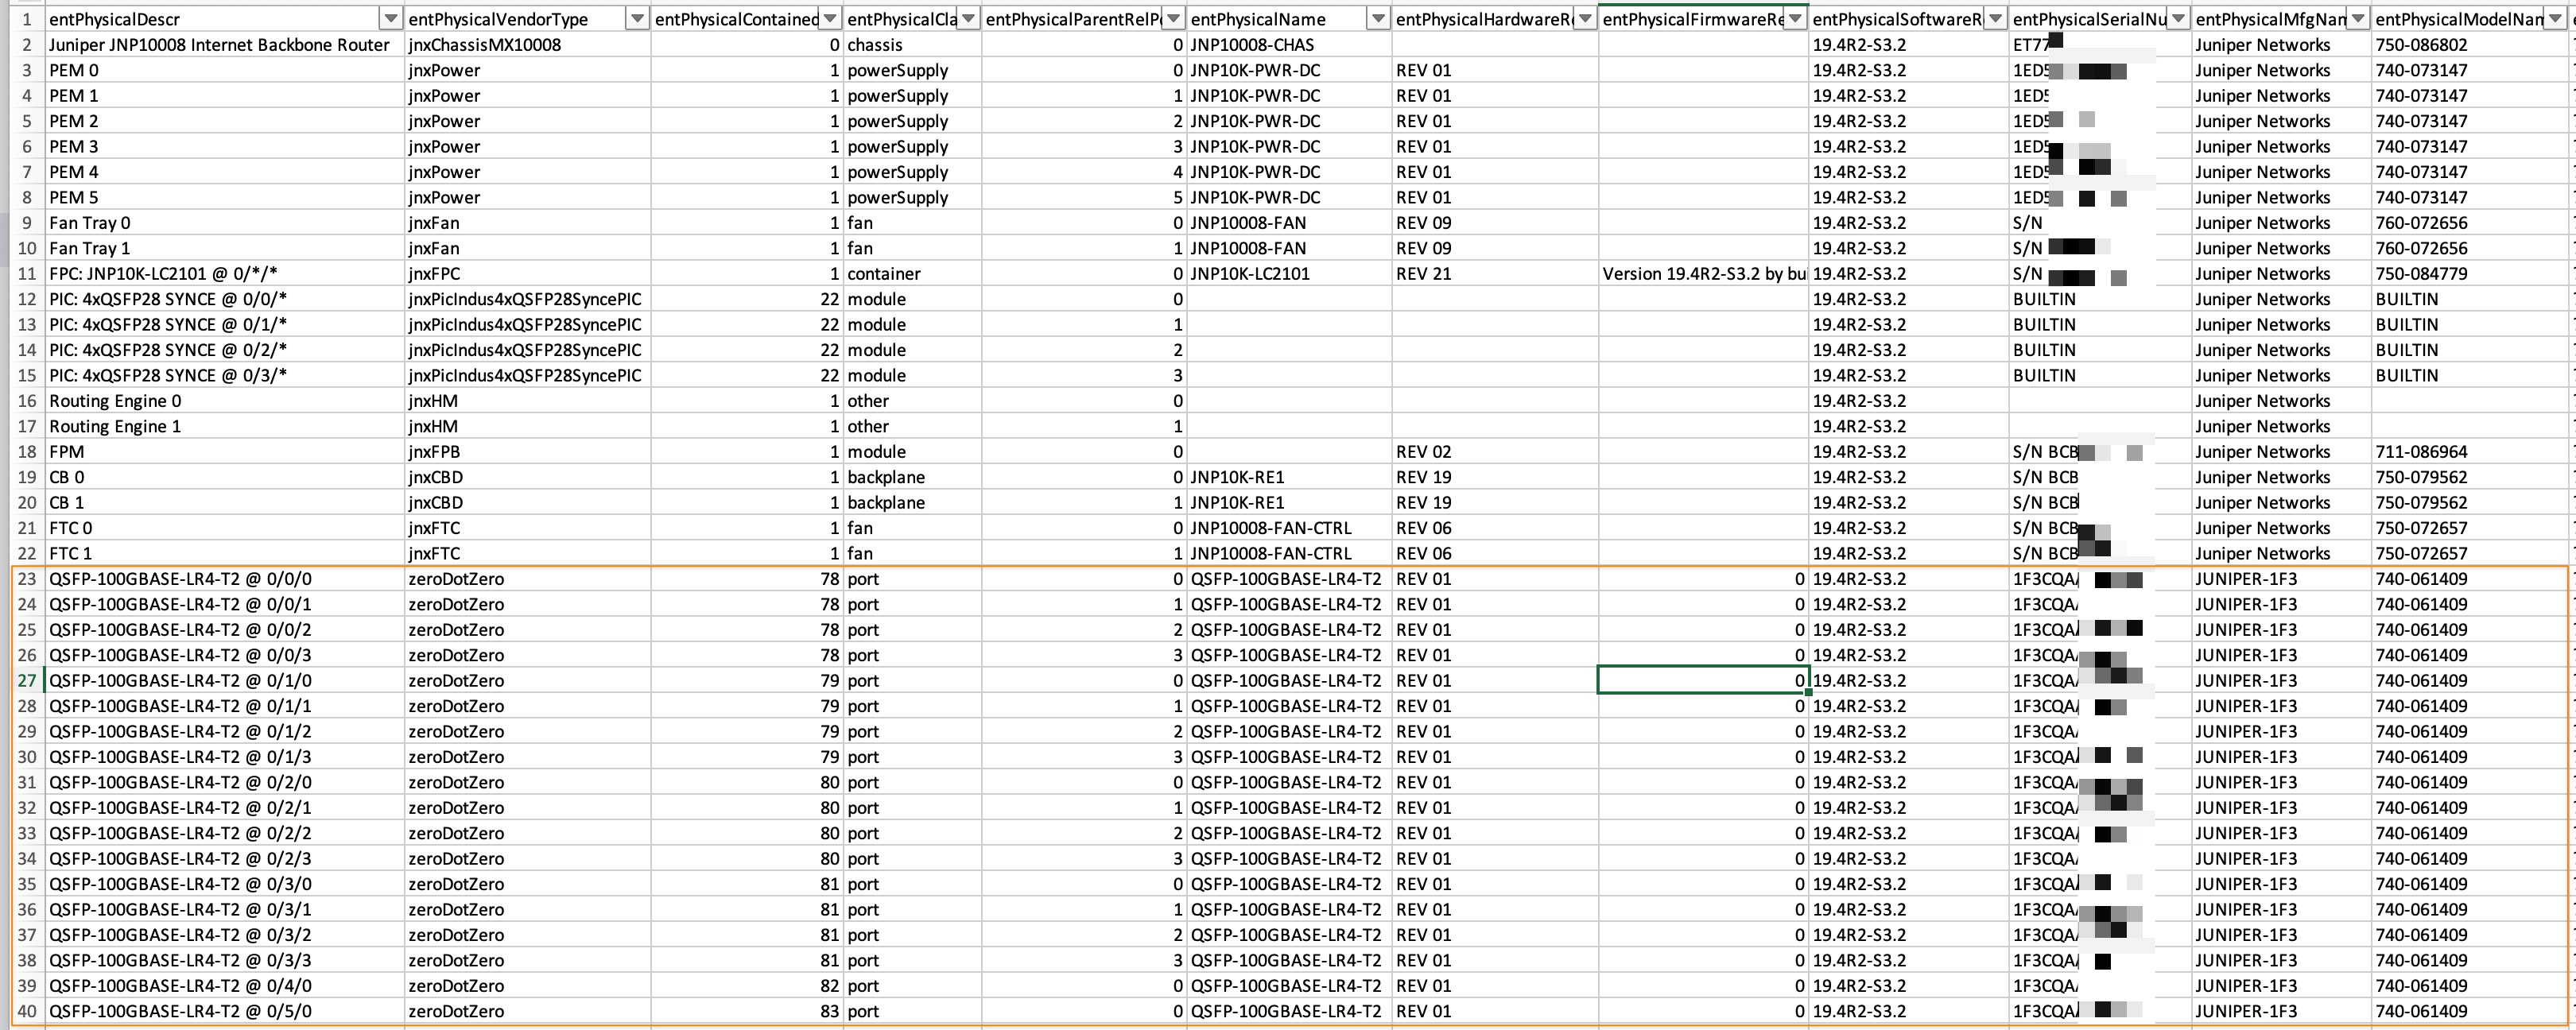2576x1030 pixels.
Task: Open the entPhysicalMfgName filter dropdown
Action: pyautogui.click(x=2358, y=19)
